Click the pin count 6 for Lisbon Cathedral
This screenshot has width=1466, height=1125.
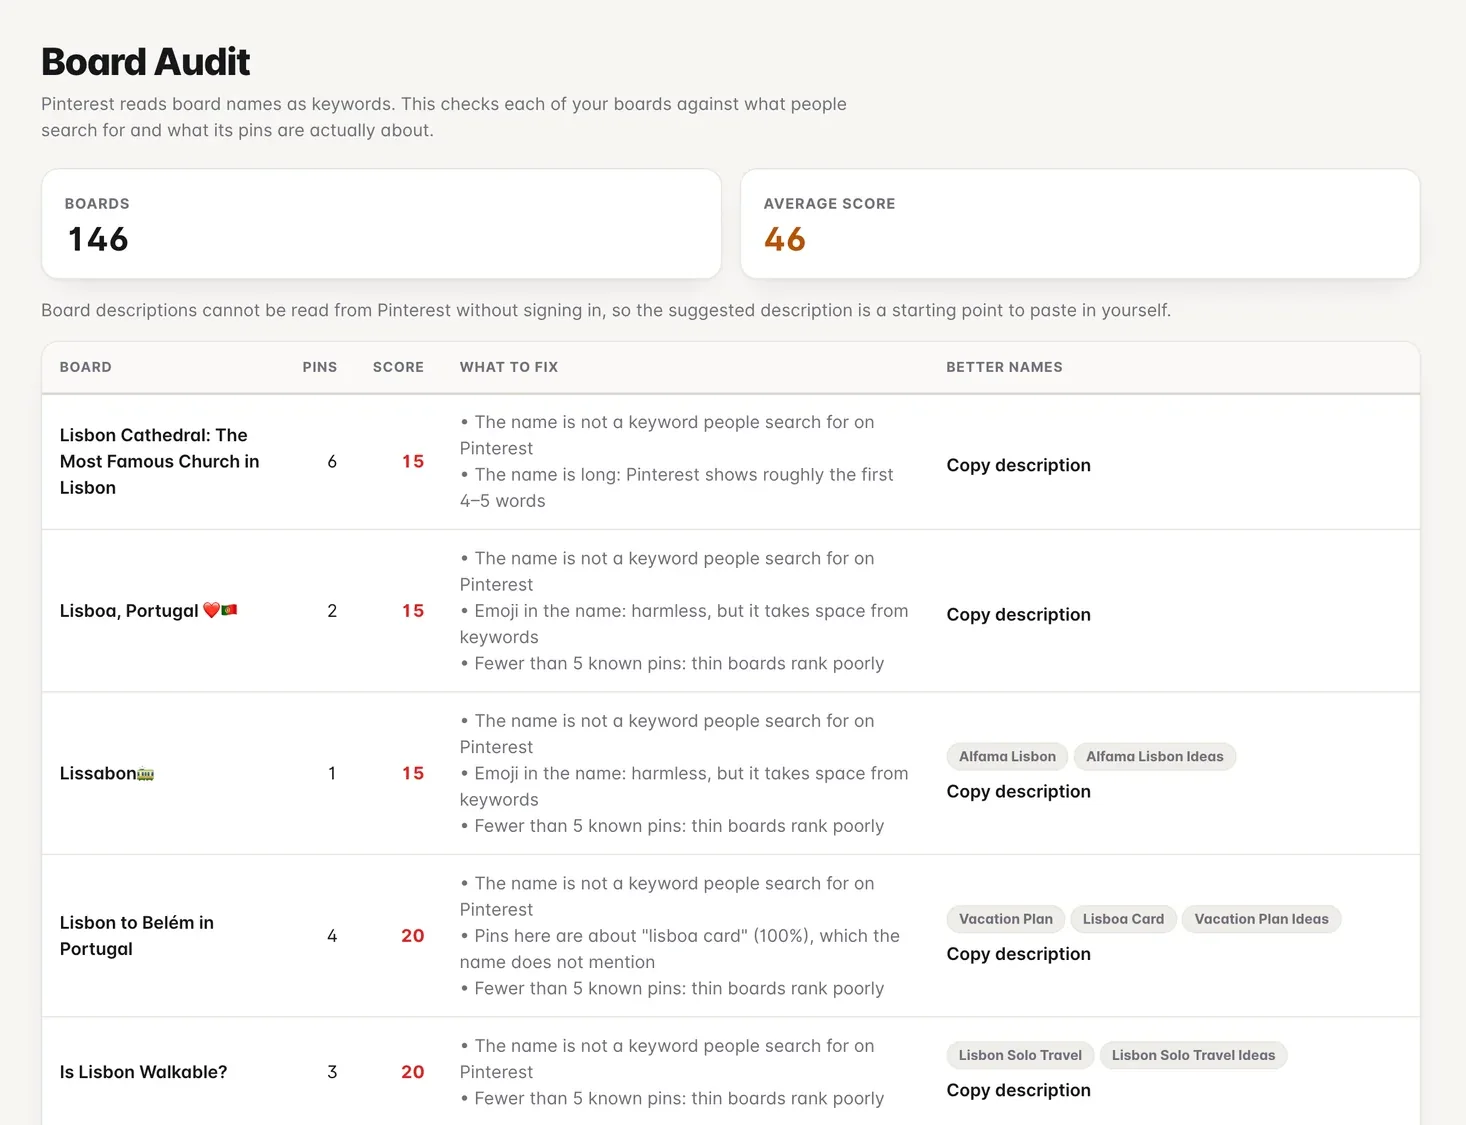pyautogui.click(x=332, y=461)
